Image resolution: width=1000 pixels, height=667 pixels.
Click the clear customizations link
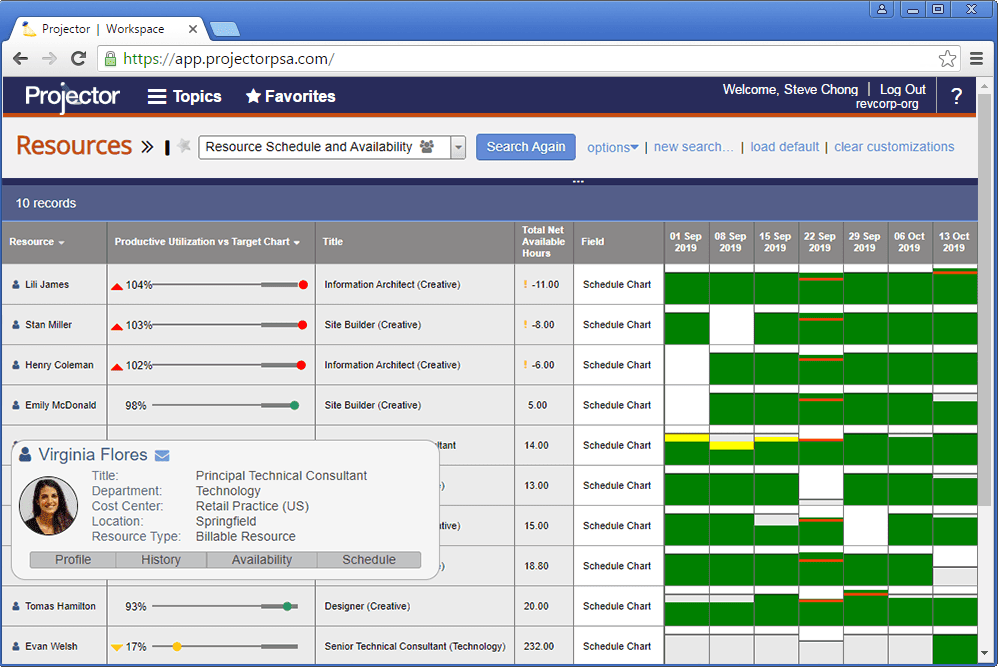894,147
